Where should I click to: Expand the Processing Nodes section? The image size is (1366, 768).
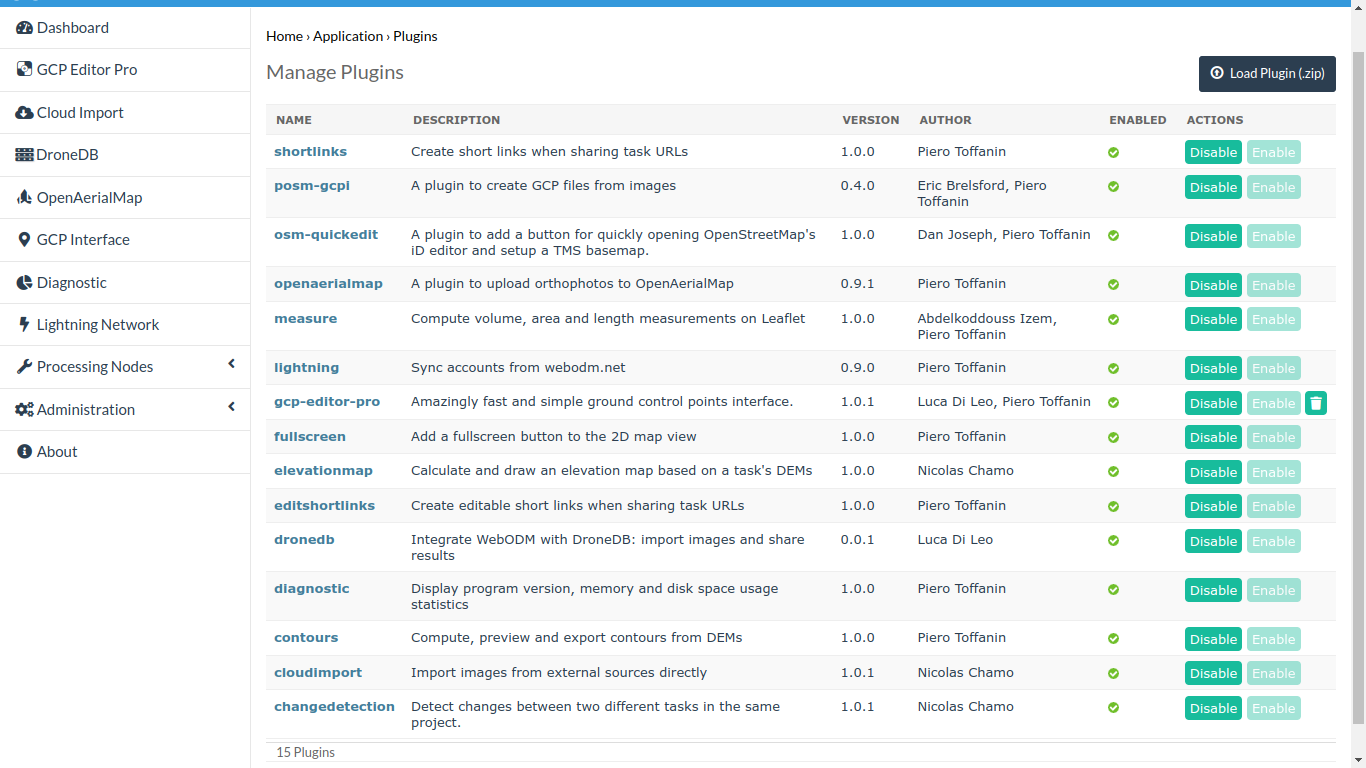(x=231, y=366)
